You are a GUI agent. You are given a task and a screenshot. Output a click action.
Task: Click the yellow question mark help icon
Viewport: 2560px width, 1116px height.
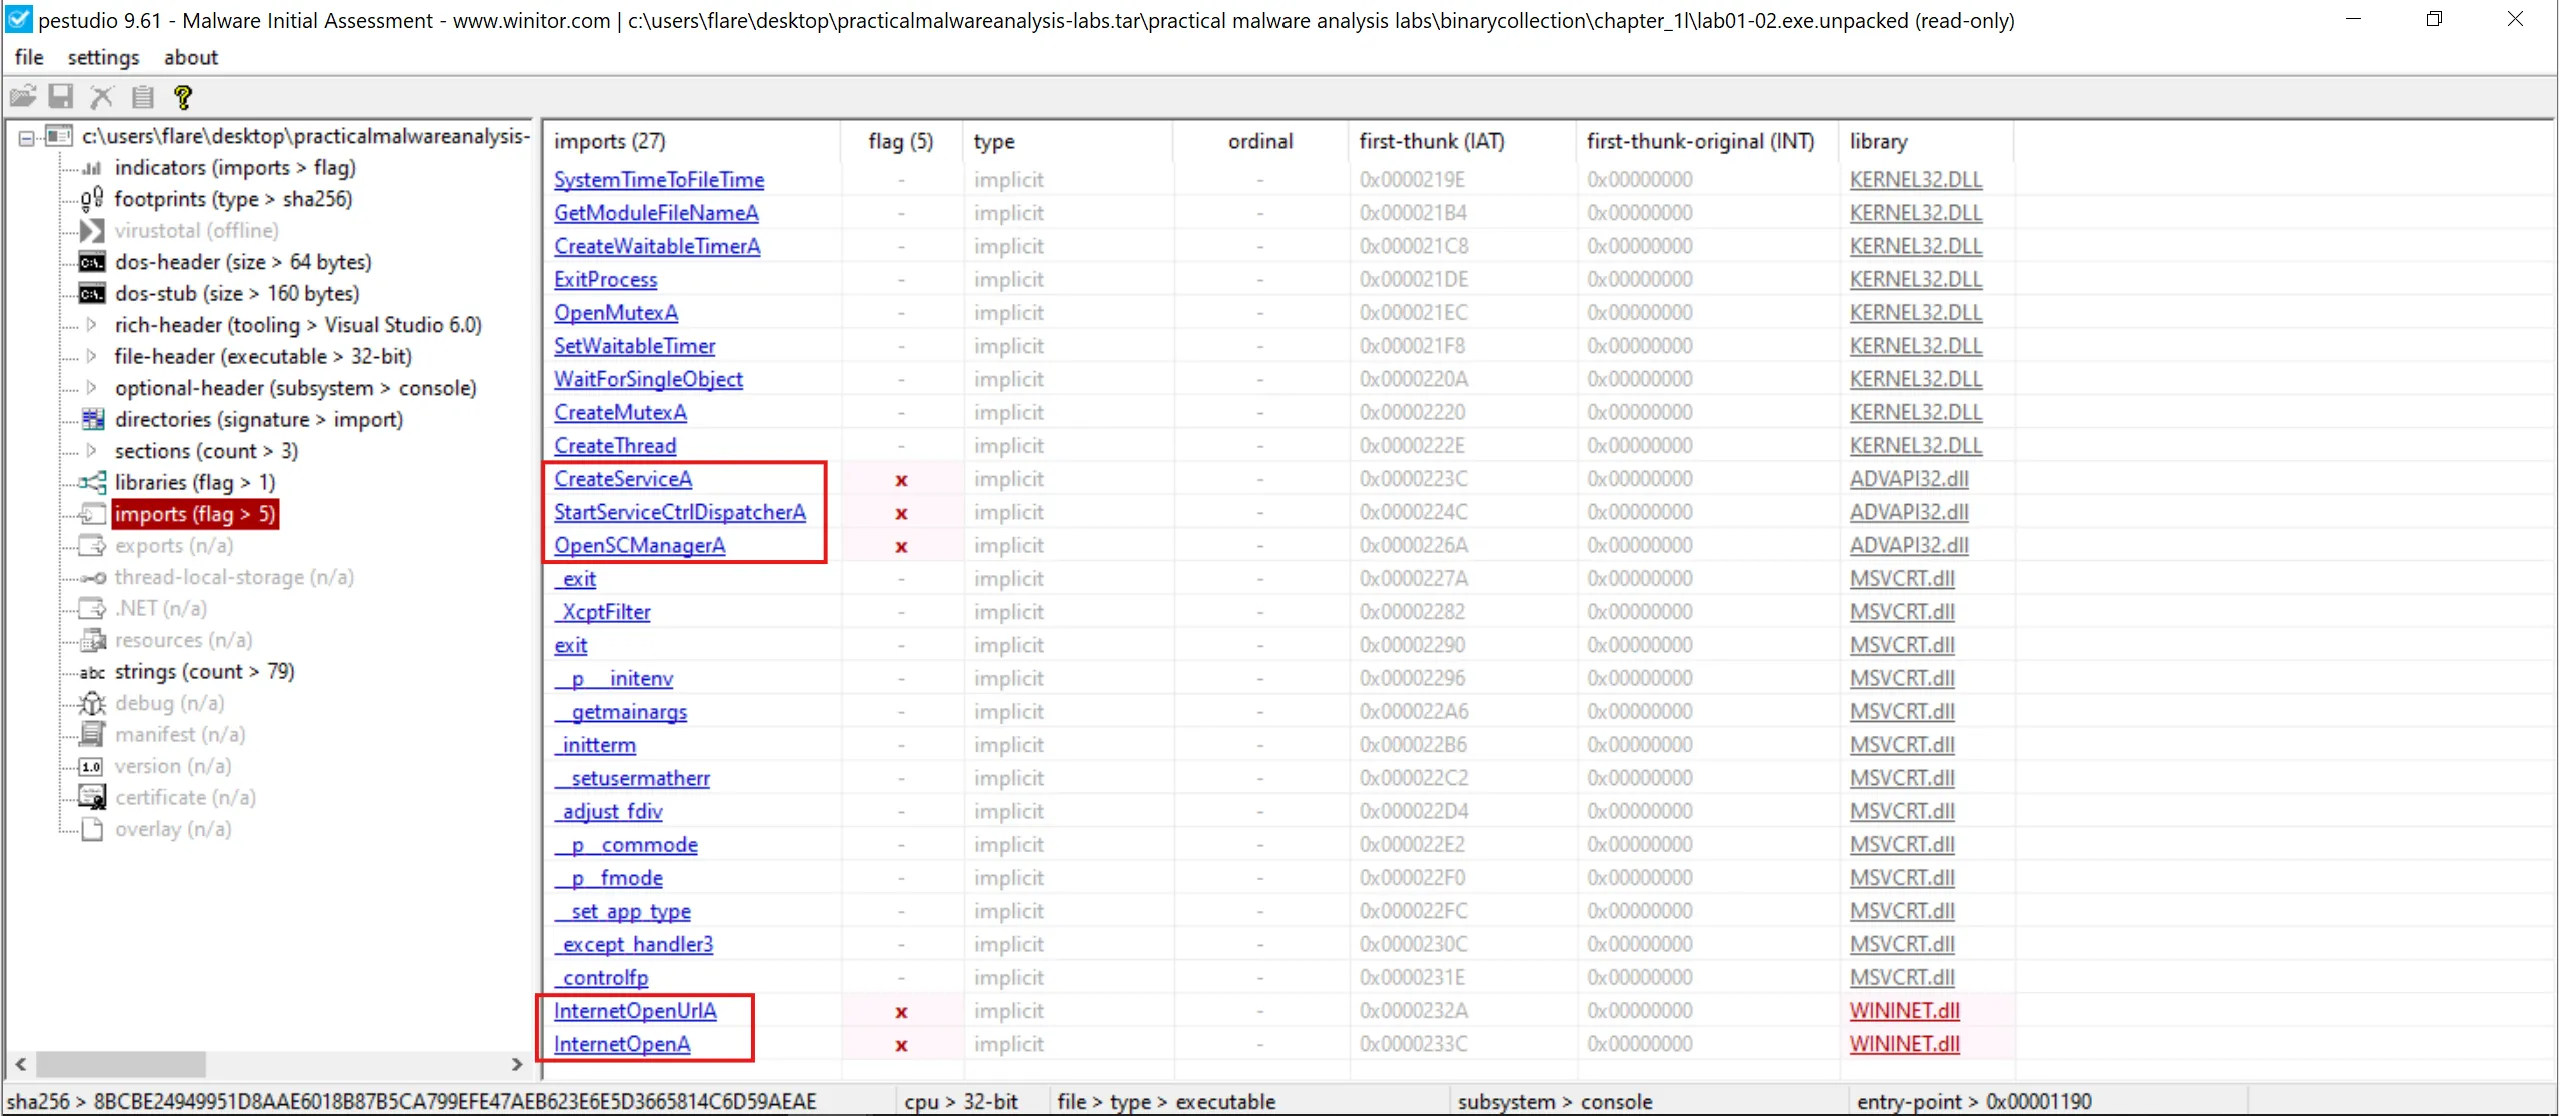(x=182, y=97)
